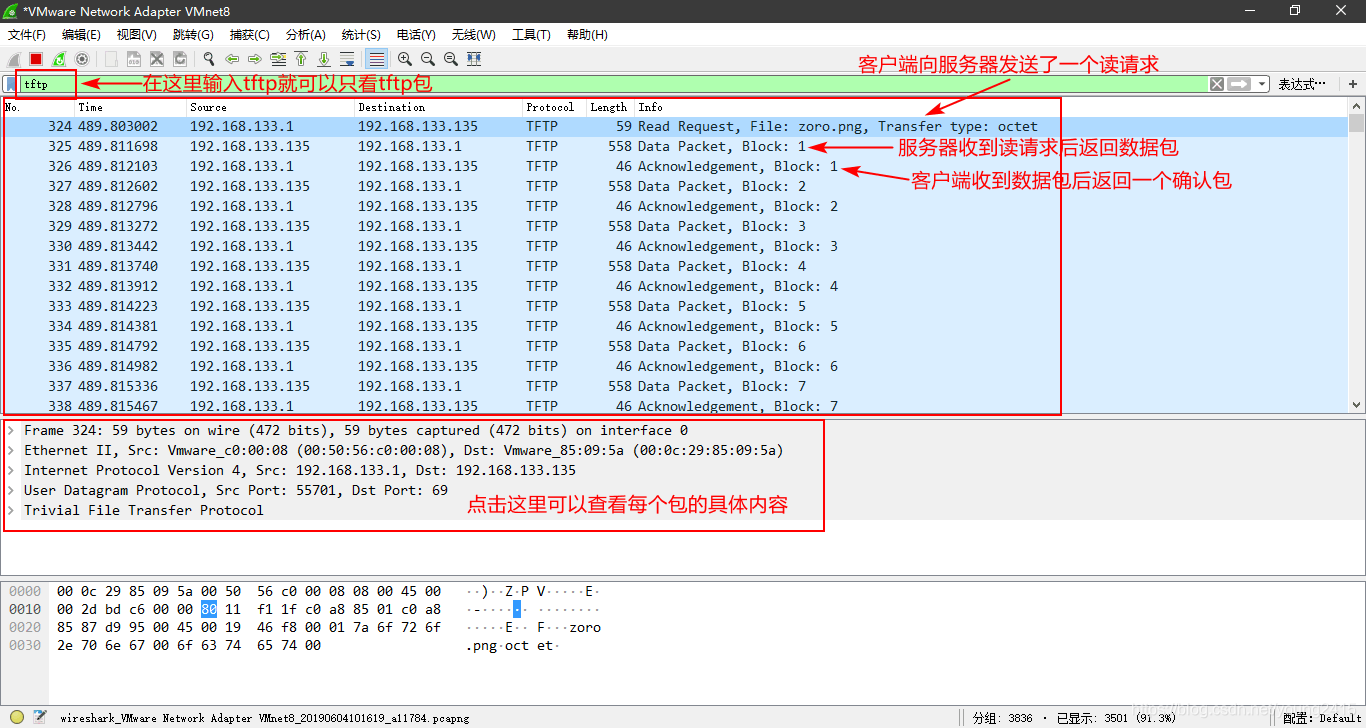Expand Internet Protocol Version 4 layer
The image size is (1366, 728).
(x=12, y=470)
